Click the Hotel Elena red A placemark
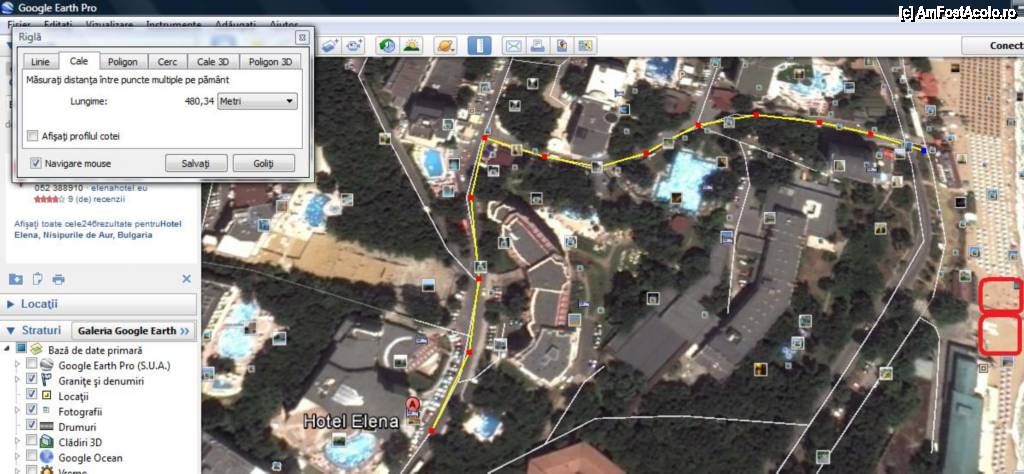1024x474 pixels. pyautogui.click(x=412, y=405)
